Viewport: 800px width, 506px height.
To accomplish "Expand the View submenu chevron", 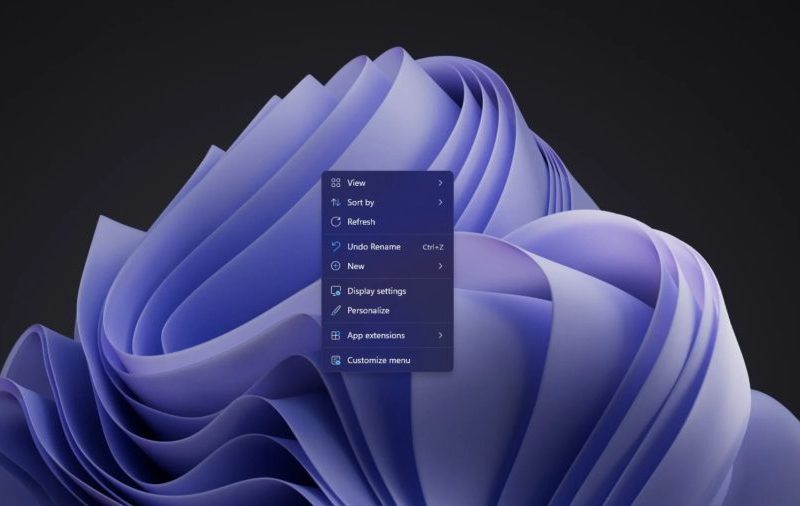I will click(440, 183).
